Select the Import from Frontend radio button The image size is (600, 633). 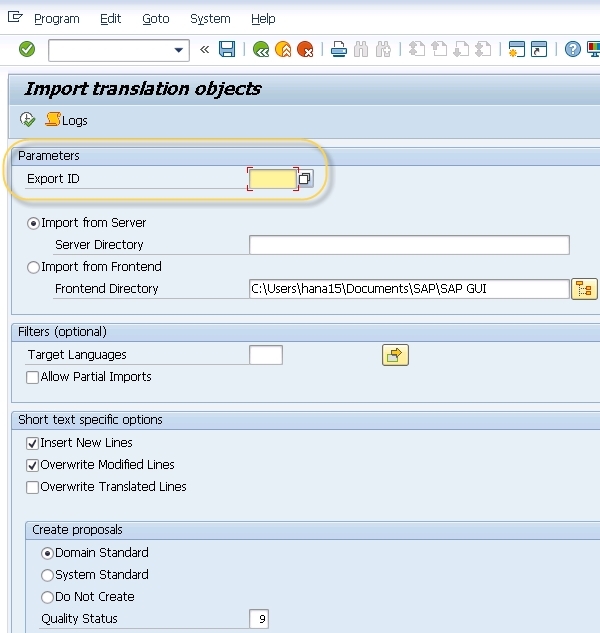(33, 267)
